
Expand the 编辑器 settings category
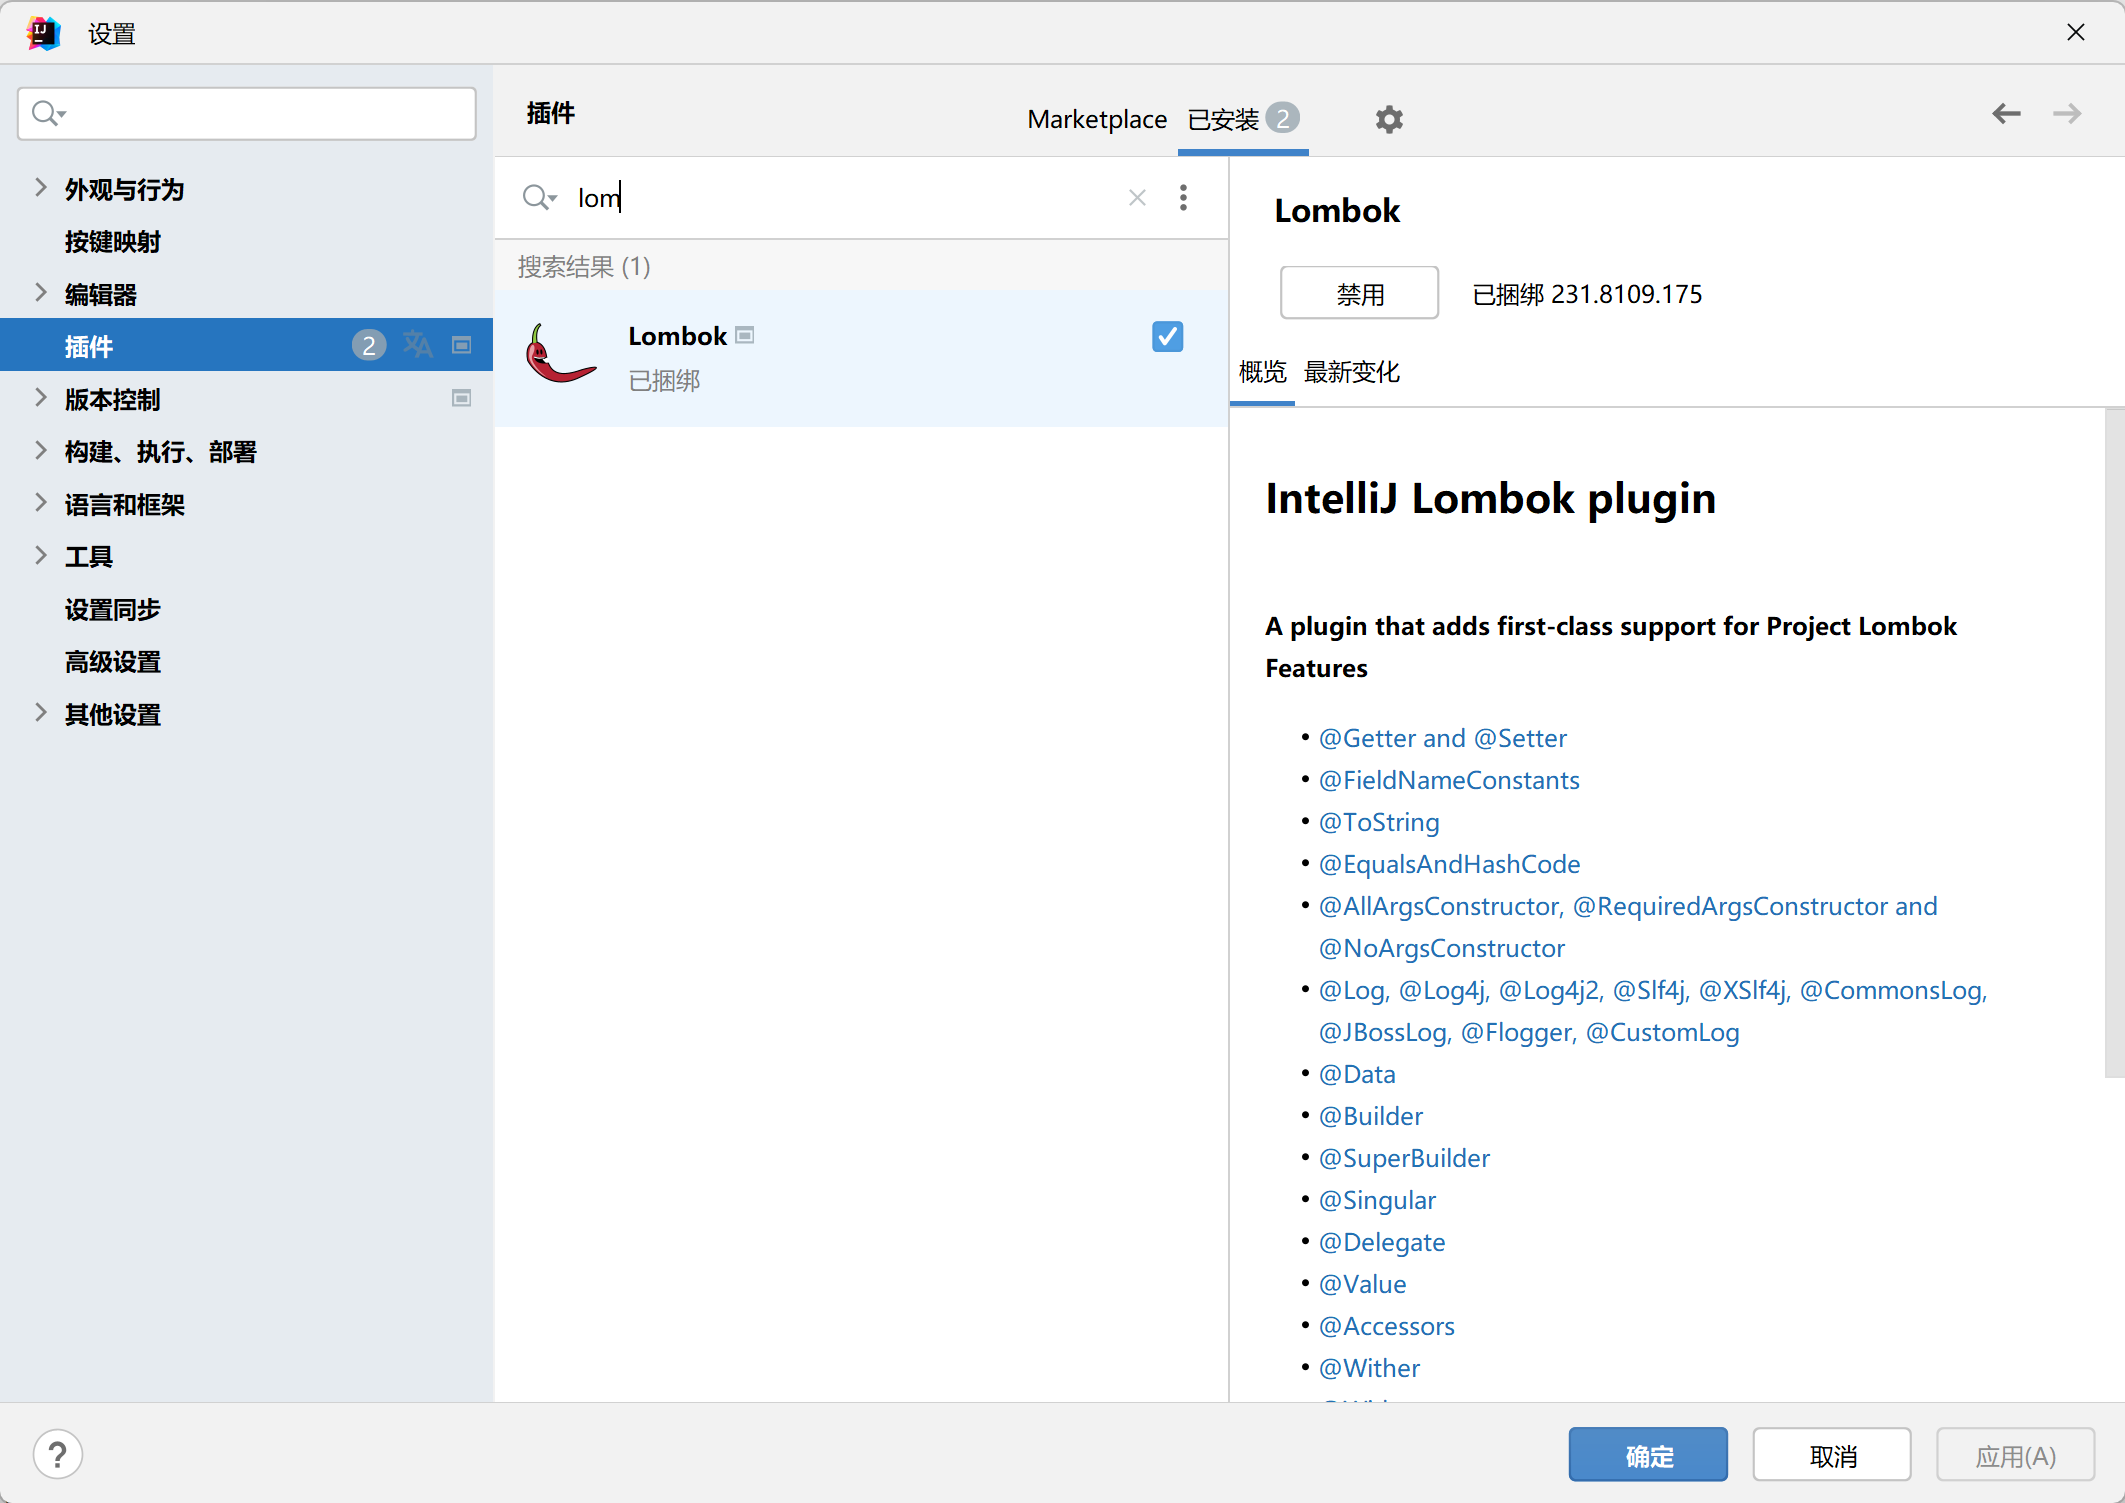pos(40,293)
